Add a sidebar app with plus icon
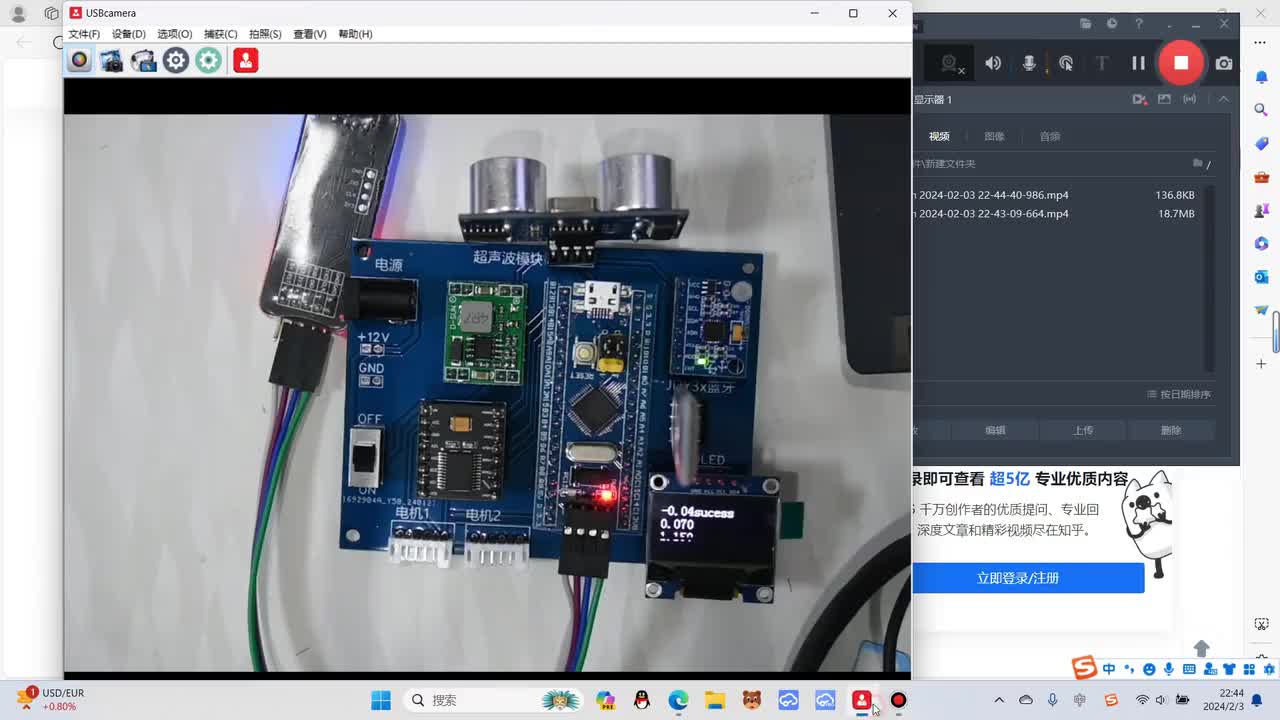The image size is (1280, 720). pyautogui.click(x=1262, y=364)
